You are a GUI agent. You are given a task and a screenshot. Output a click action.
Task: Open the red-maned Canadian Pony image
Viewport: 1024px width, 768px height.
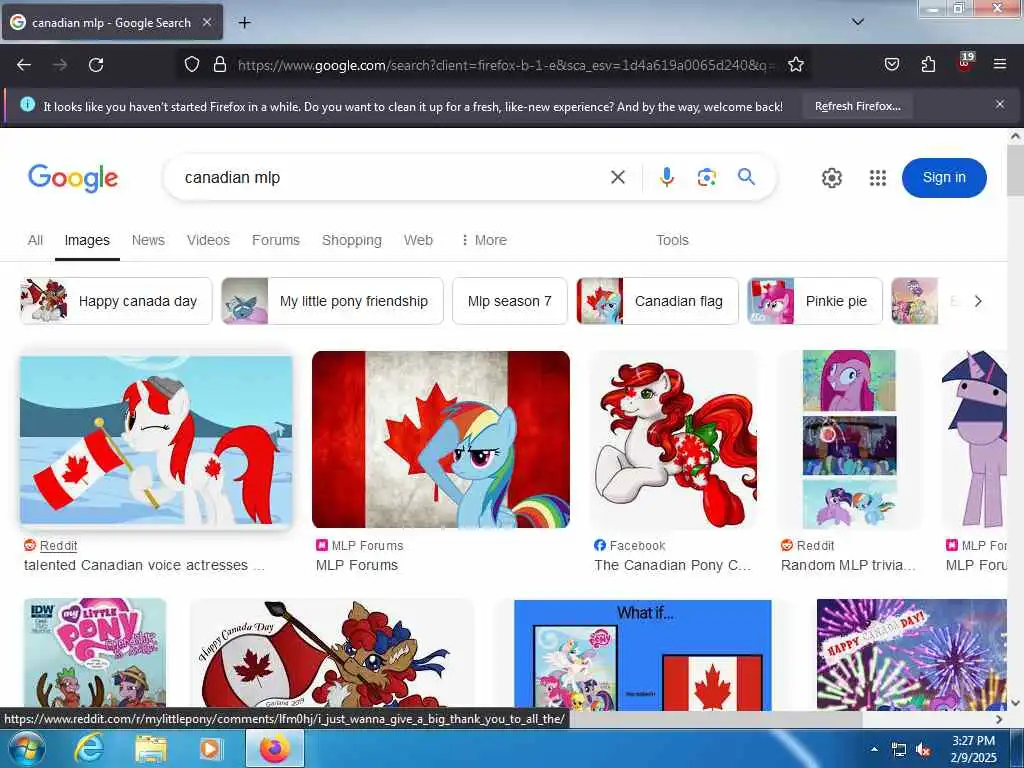[674, 440]
